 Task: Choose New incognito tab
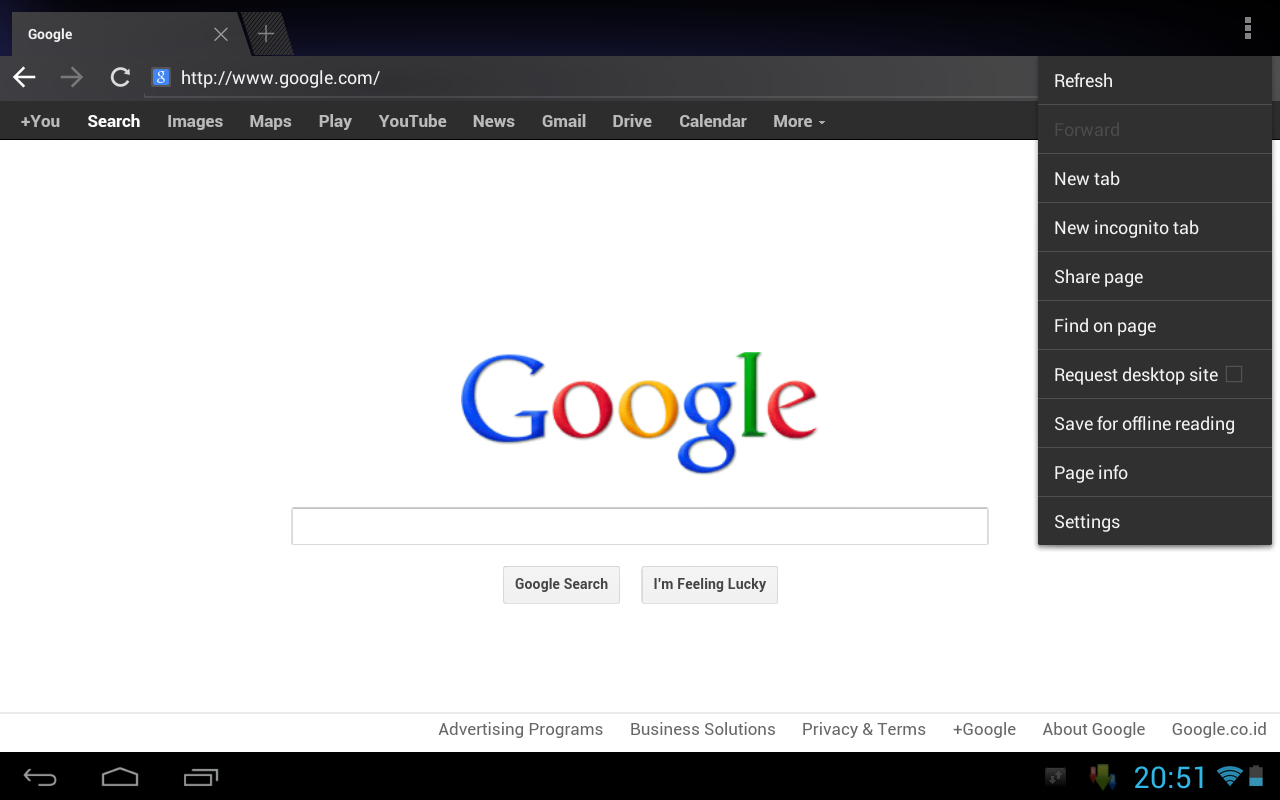coord(1155,228)
